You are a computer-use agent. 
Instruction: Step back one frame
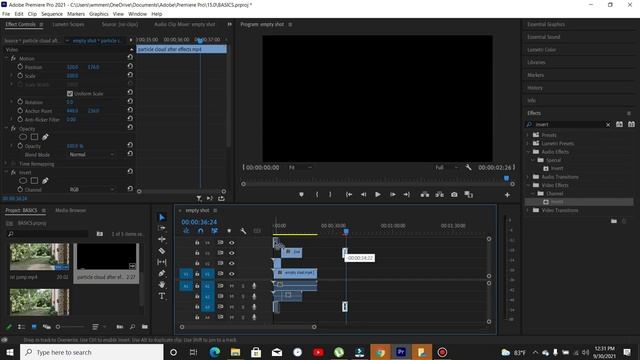point(363,195)
